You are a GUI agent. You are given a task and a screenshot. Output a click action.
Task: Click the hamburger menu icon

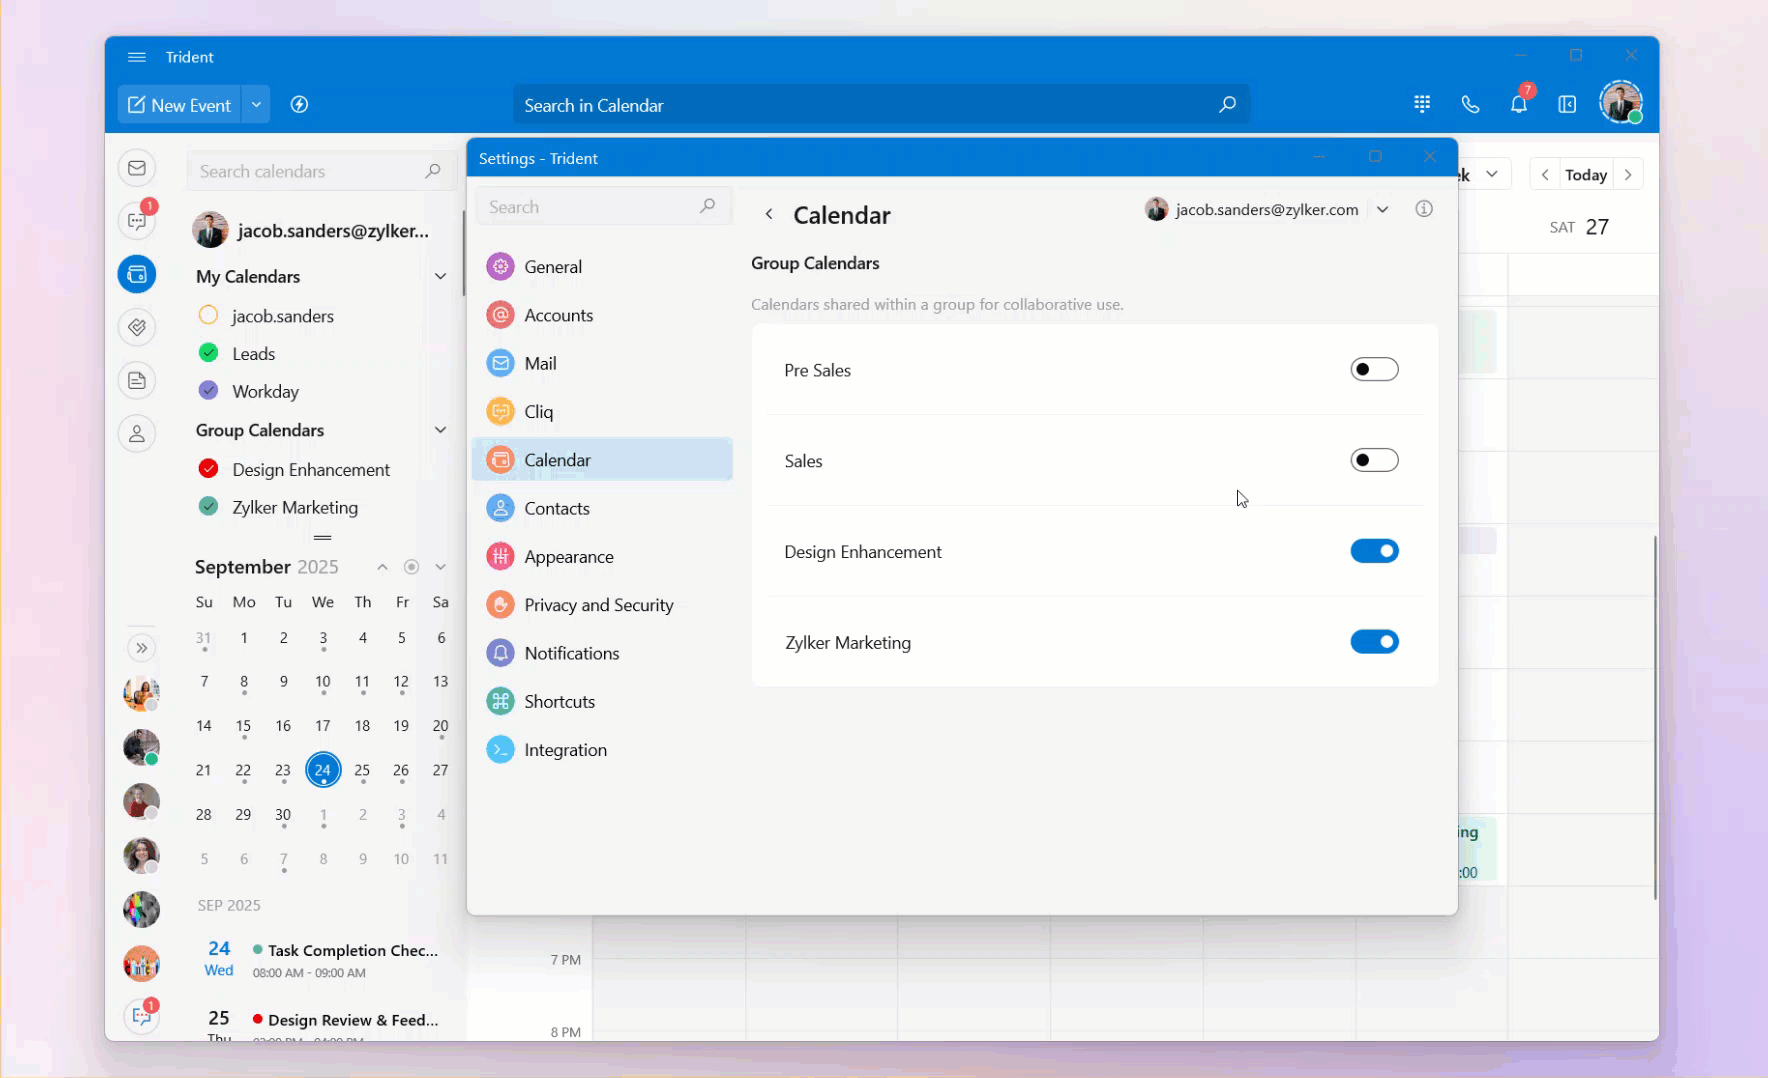coord(137,57)
